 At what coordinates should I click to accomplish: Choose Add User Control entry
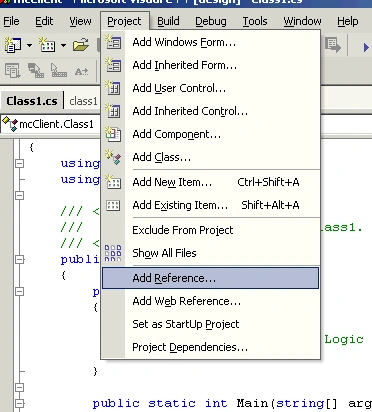[211, 88]
